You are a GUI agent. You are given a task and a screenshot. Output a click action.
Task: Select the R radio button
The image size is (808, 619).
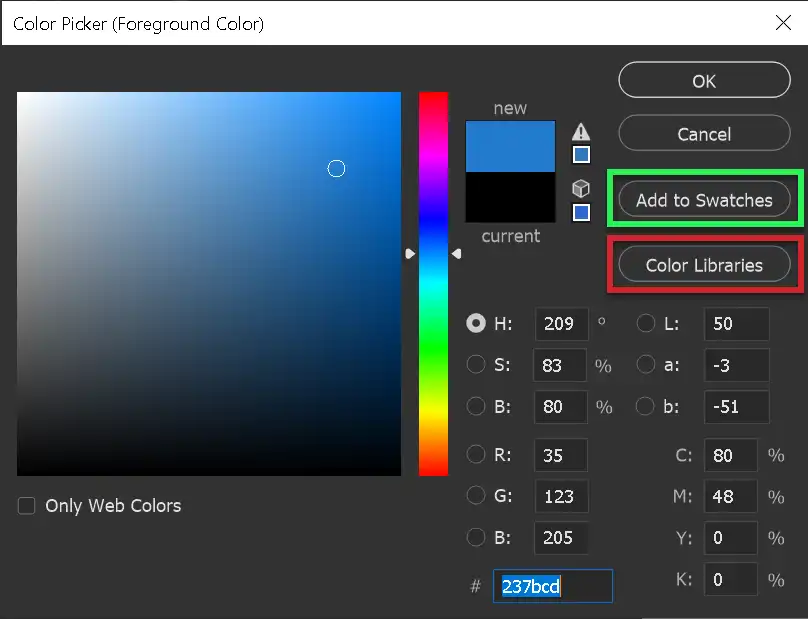click(476, 454)
